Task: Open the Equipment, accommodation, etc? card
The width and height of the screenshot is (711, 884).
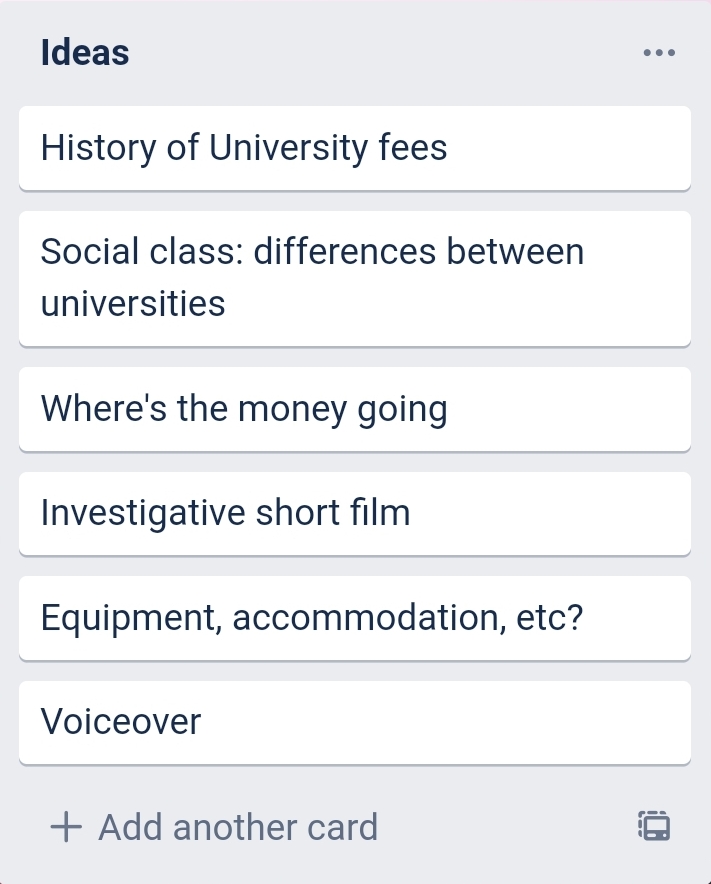Action: [x=354, y=617]
